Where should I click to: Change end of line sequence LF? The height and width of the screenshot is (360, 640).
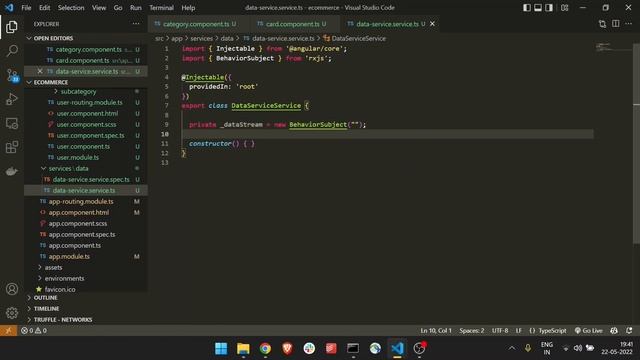pos(518,331)
